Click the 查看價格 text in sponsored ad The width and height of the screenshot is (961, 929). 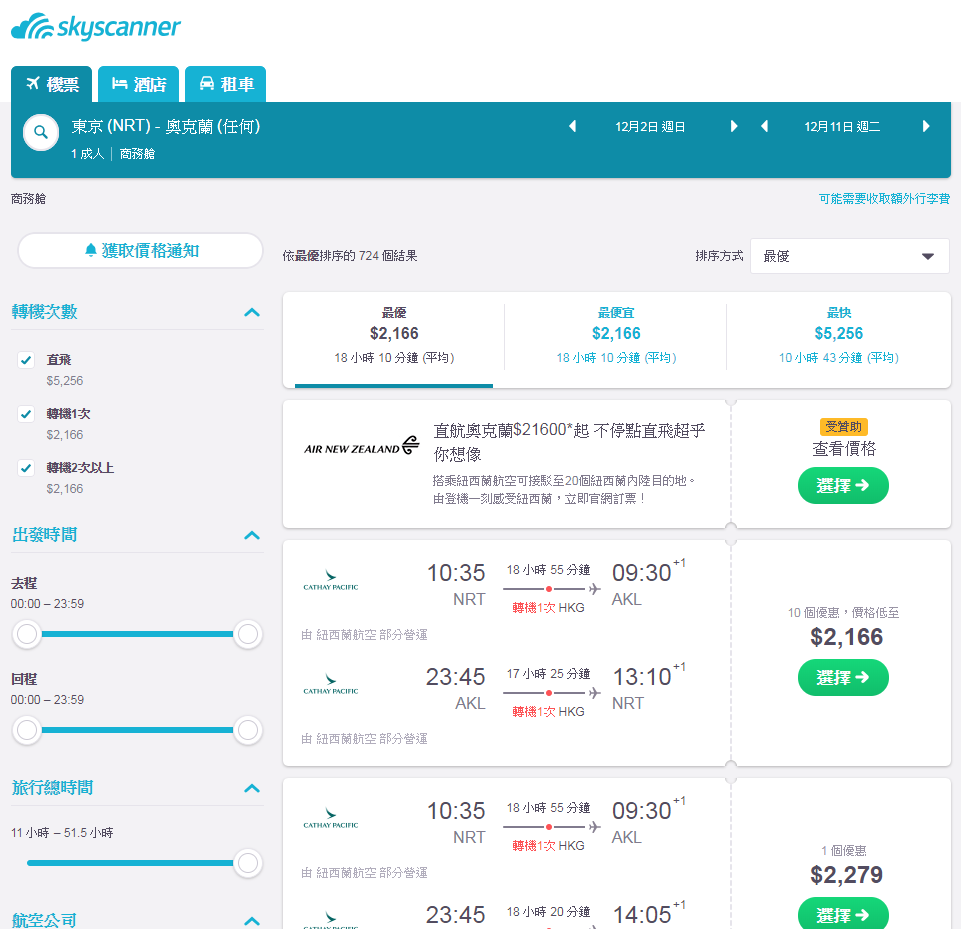click(x=844, y=449)
